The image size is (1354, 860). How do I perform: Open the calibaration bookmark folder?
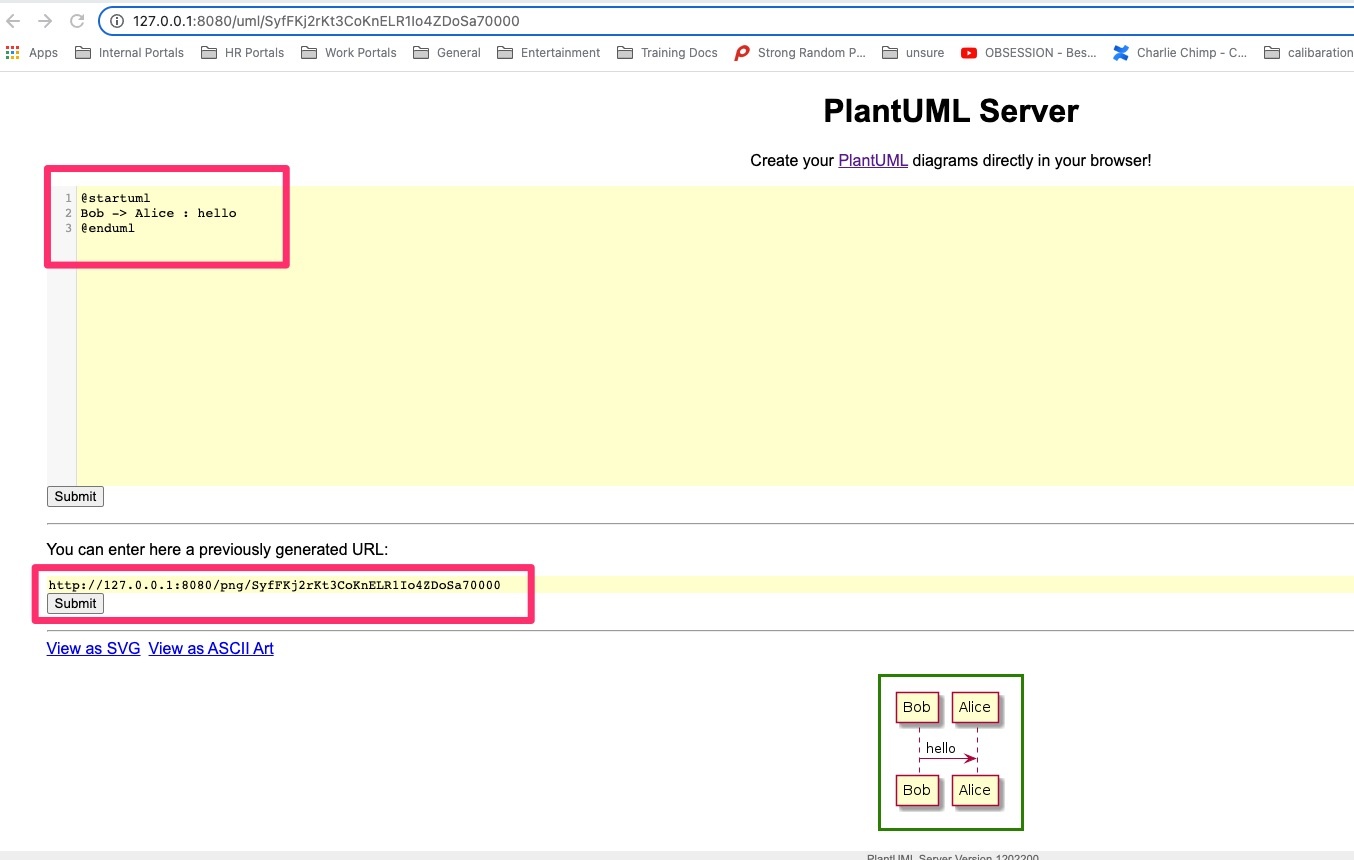click(1309, 53)
